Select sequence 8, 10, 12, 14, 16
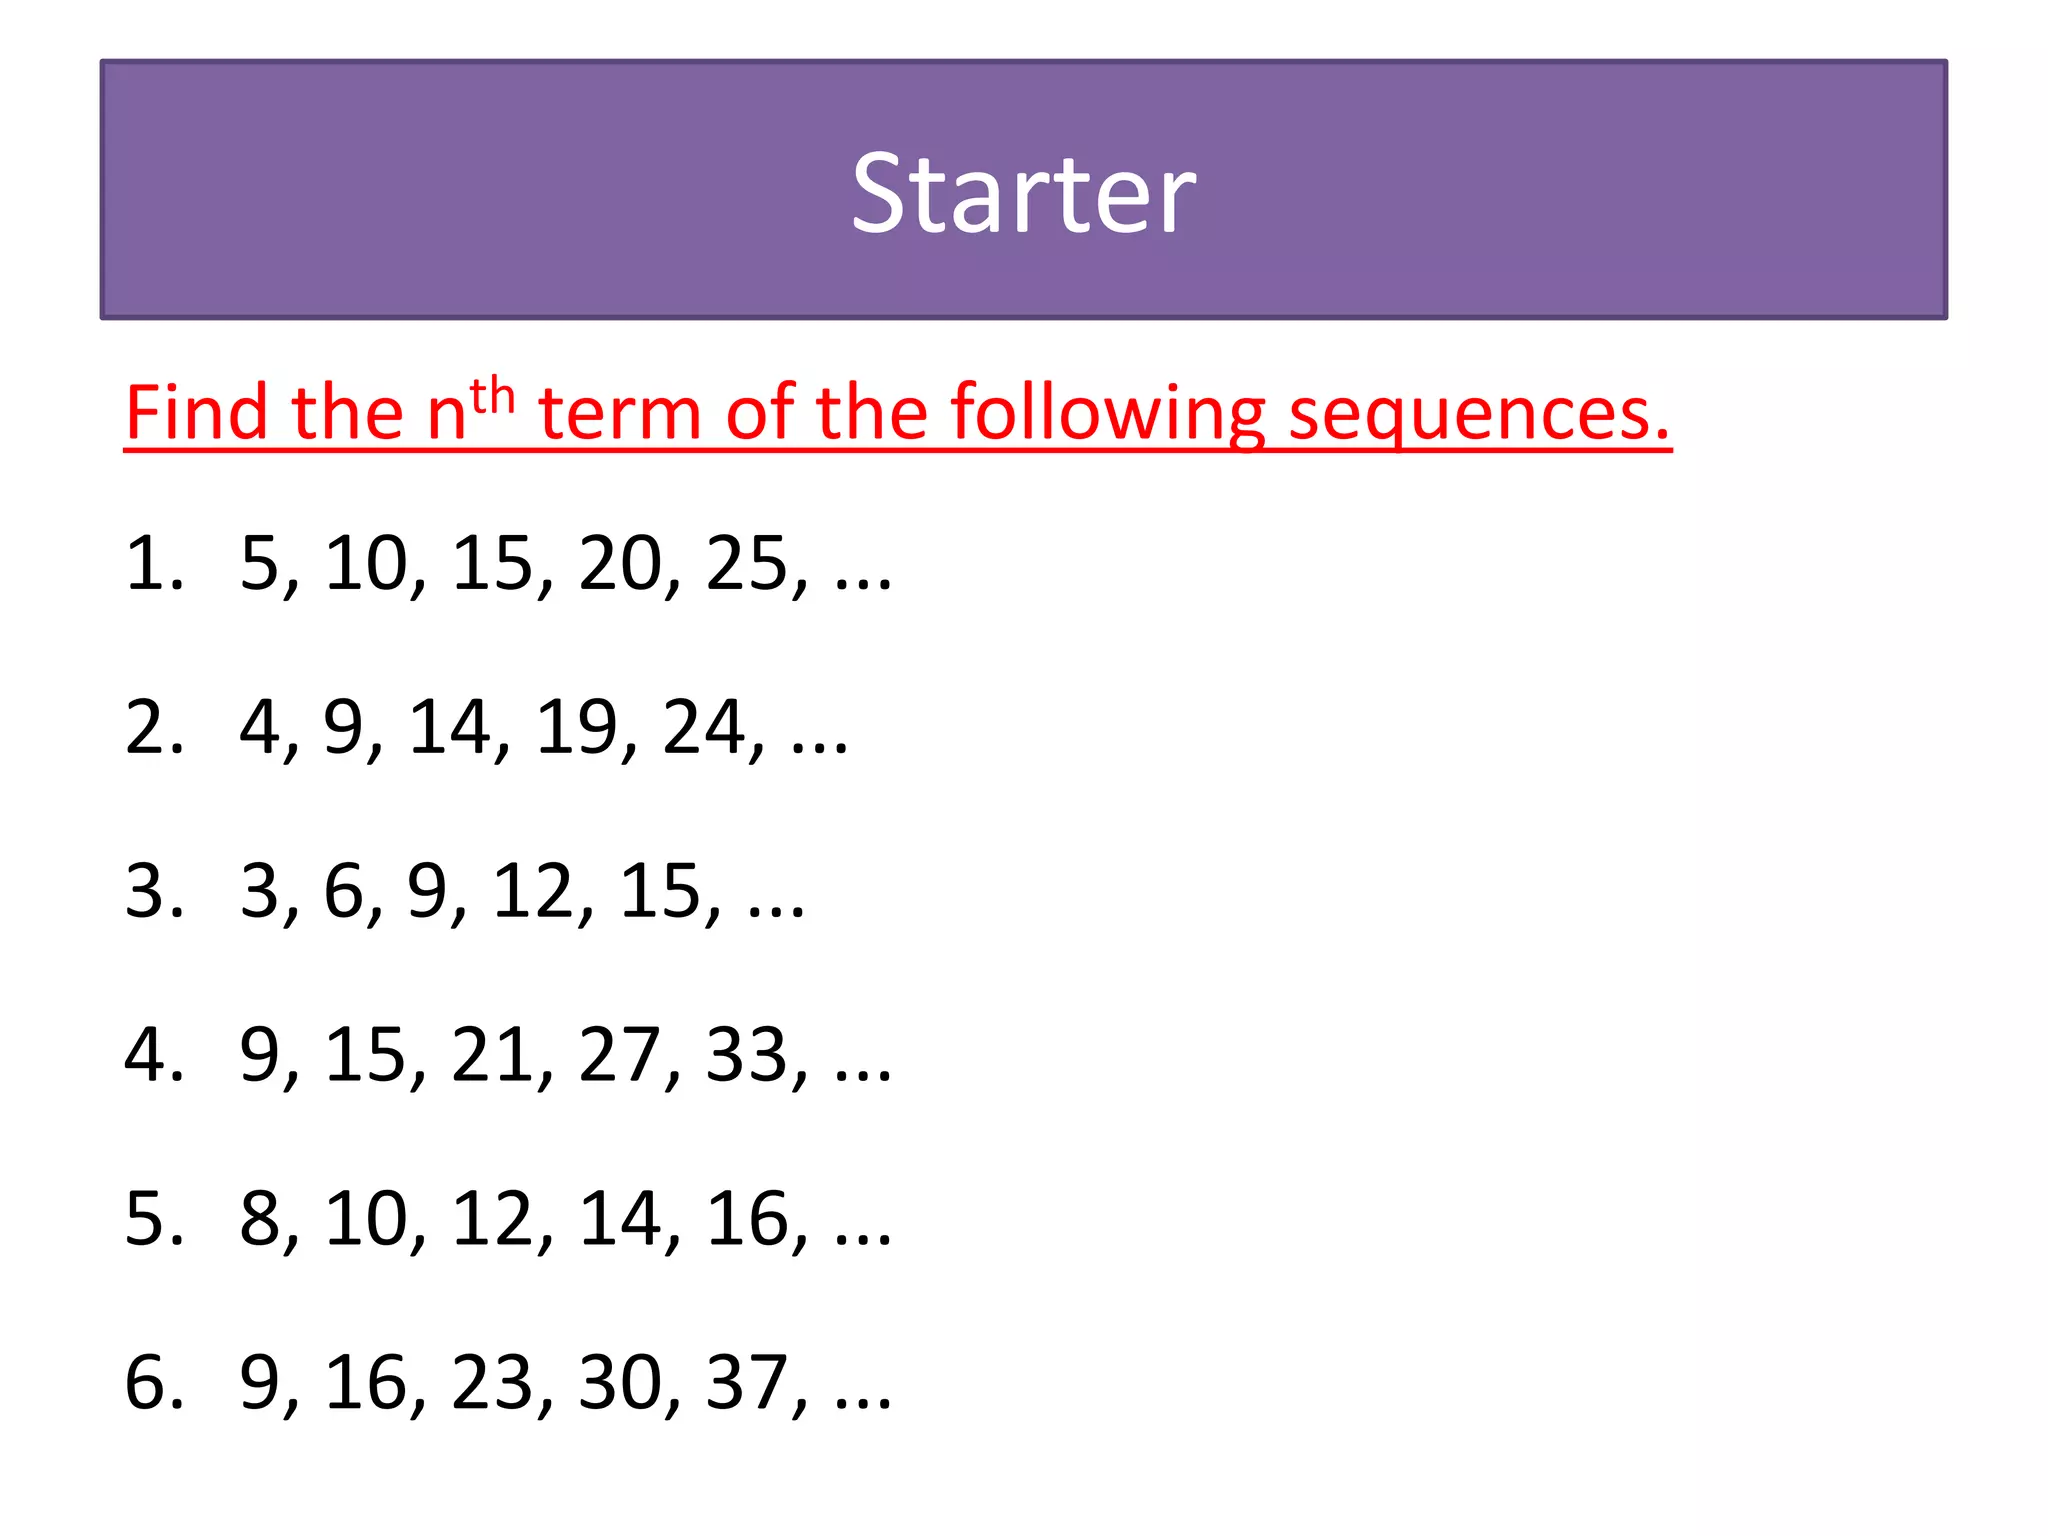The image size is (2048, 1536). (x=564, y=1219)
